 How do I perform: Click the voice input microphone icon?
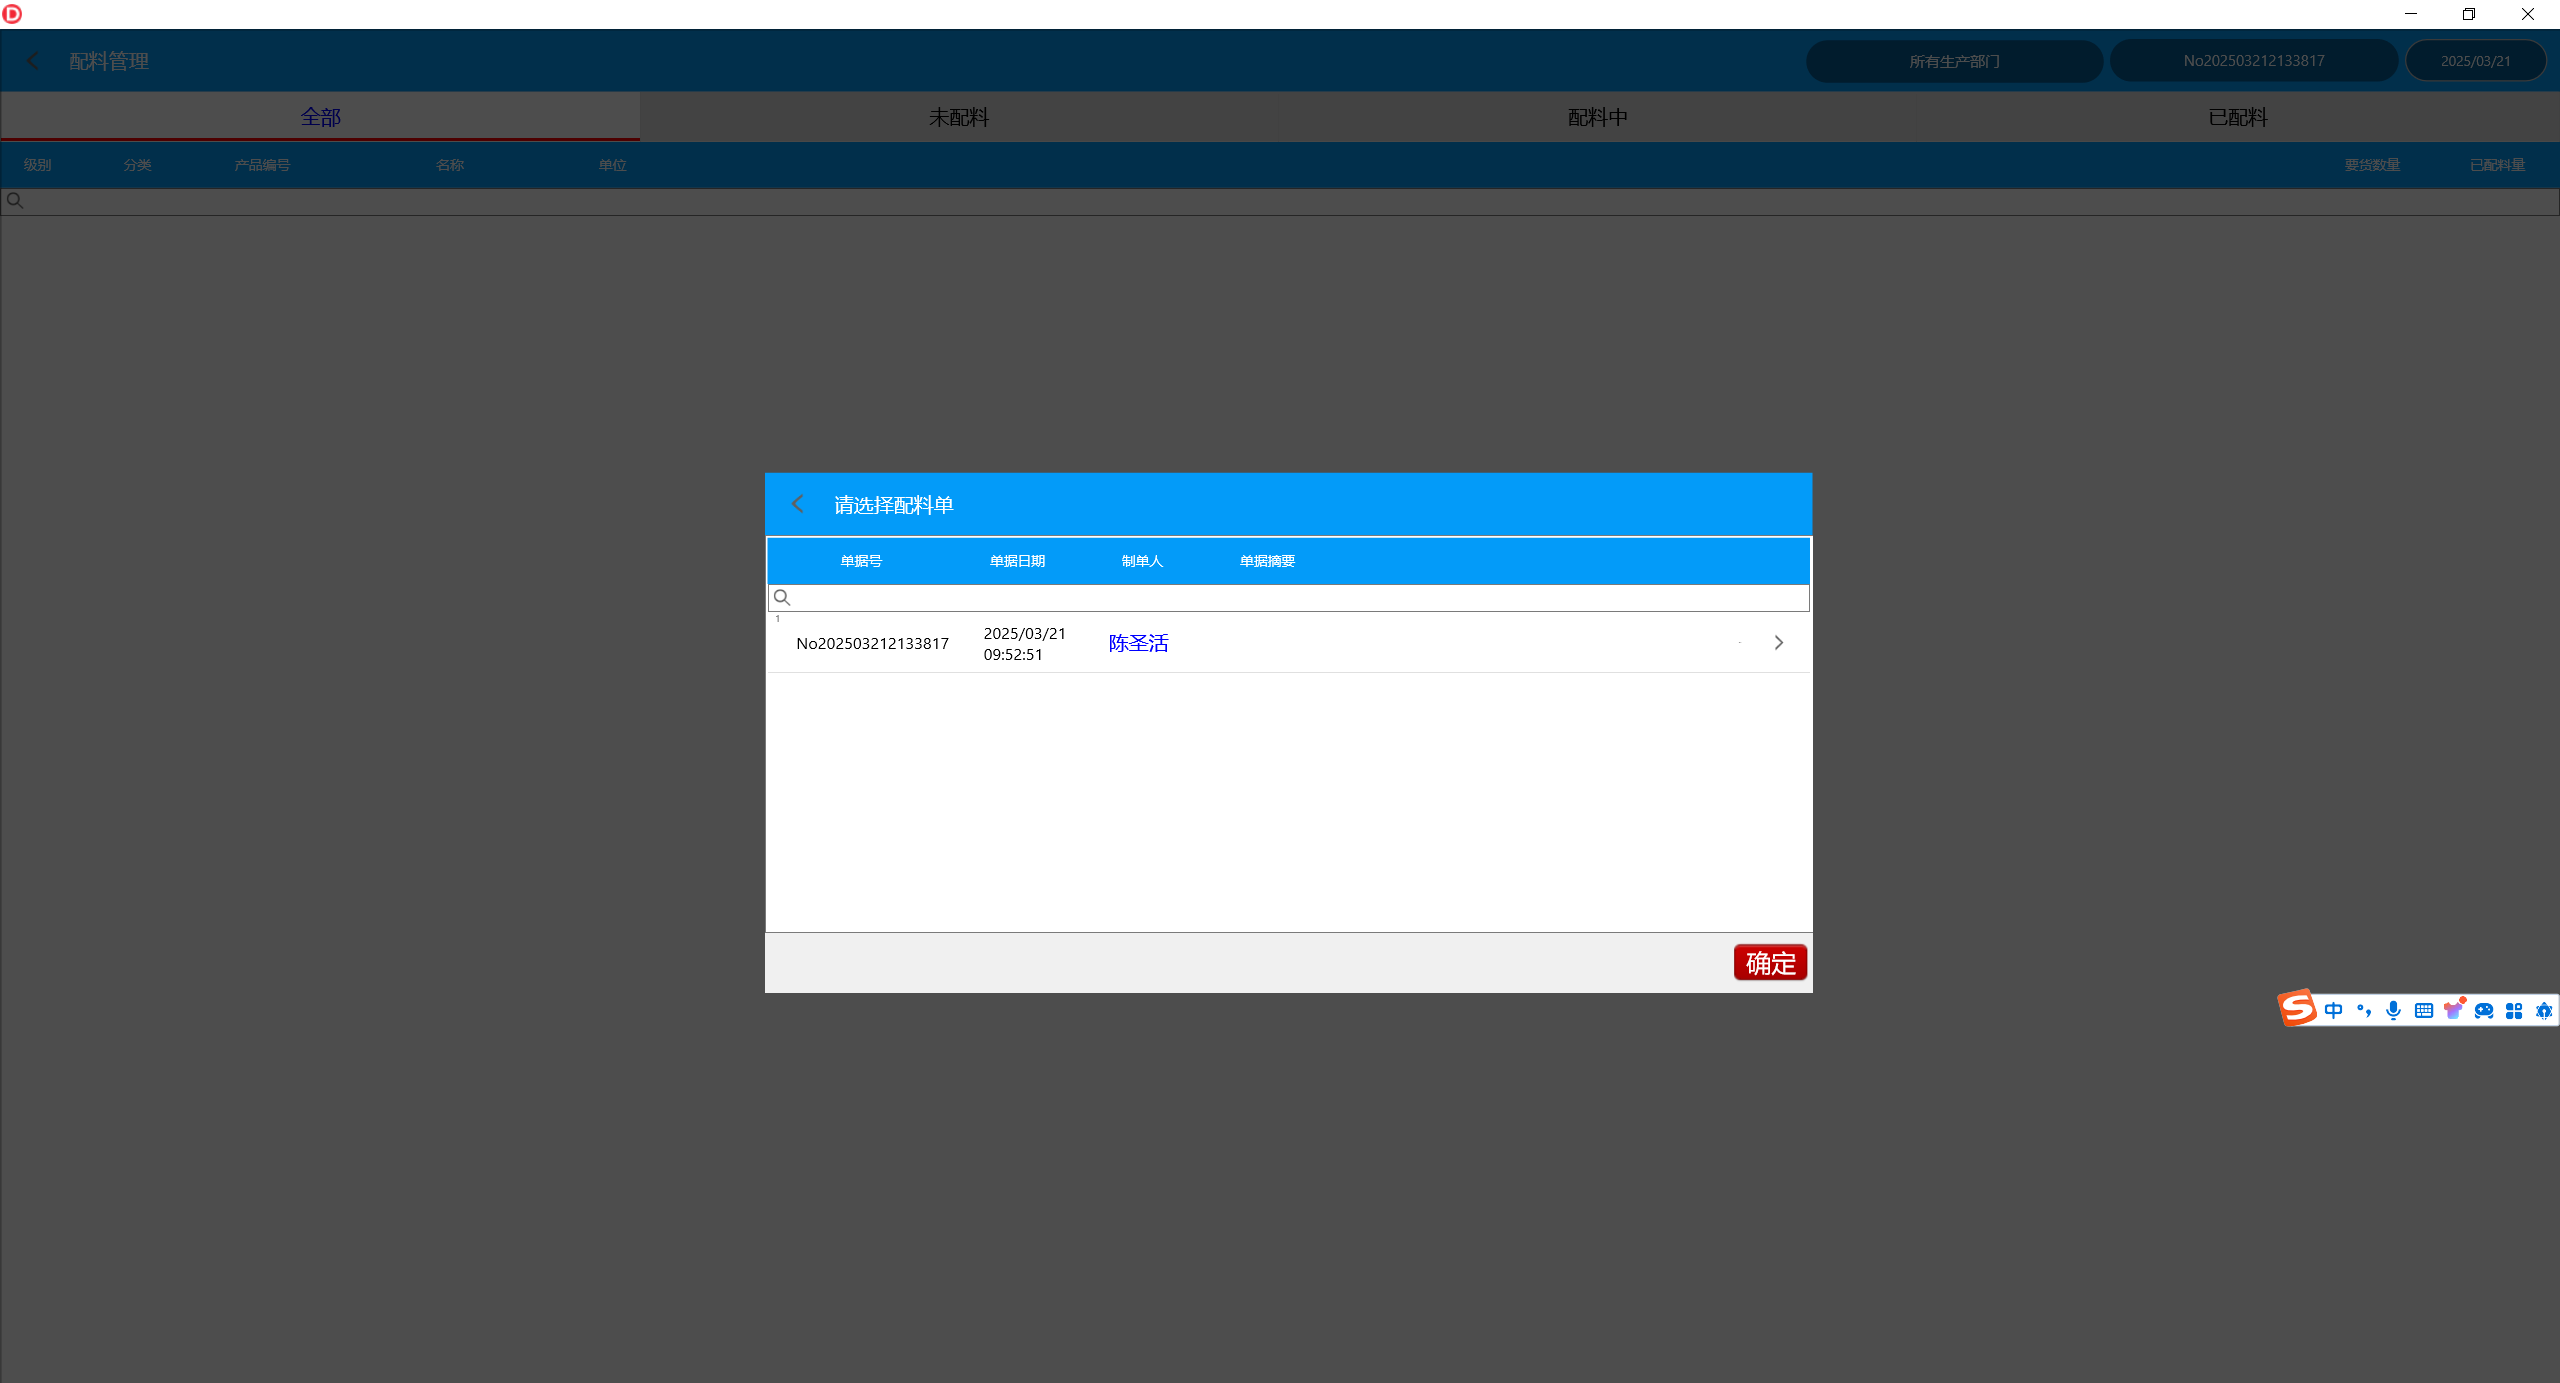2393,1010
